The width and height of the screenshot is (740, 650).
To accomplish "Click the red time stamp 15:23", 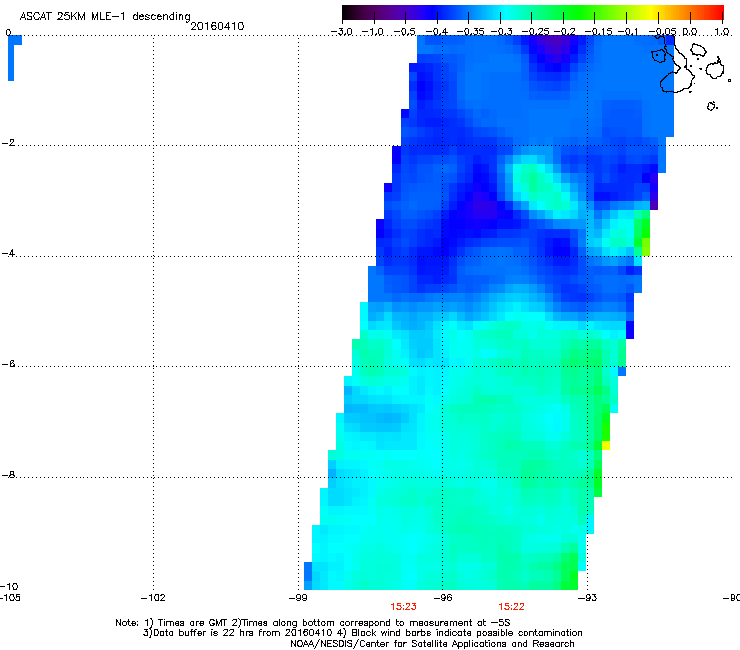I will point(404,607).
